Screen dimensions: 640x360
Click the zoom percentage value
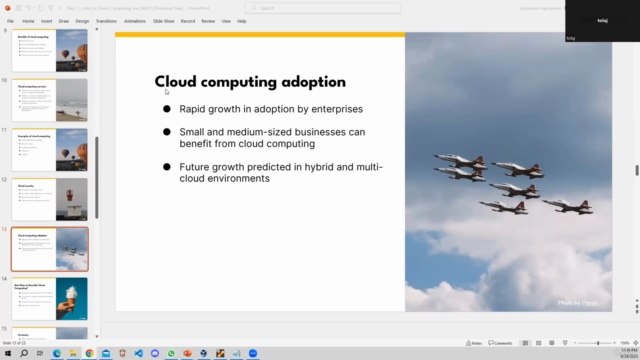[624, 343]
